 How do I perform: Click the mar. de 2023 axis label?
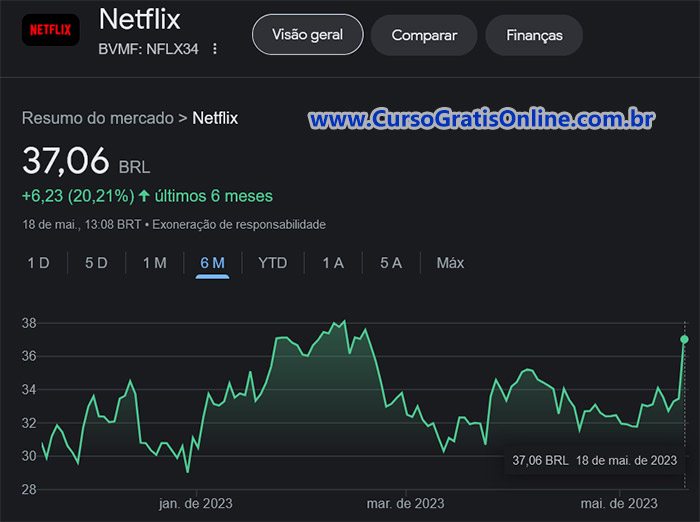click(405, 504)
